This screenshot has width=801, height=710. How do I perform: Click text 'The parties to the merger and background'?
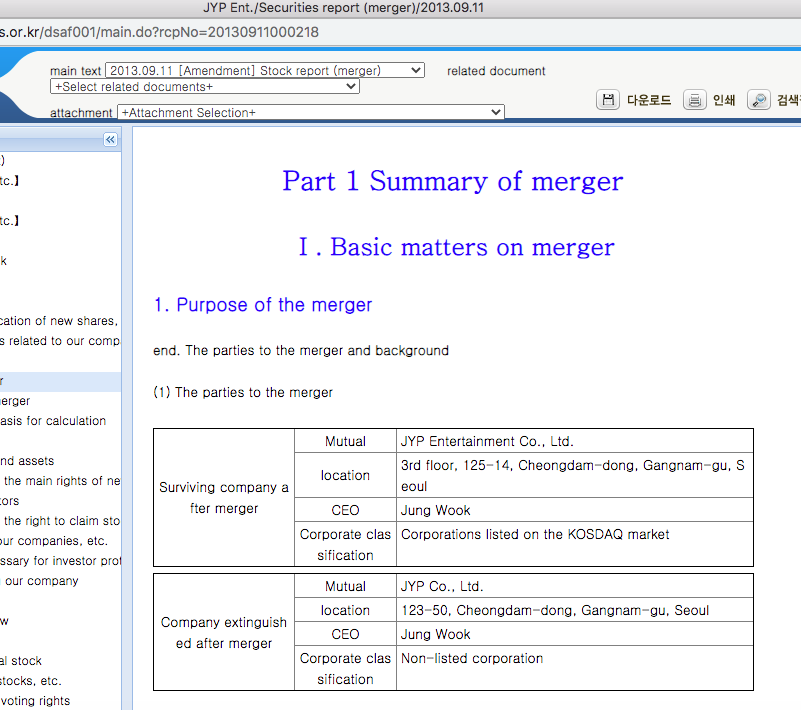[317, 350]
